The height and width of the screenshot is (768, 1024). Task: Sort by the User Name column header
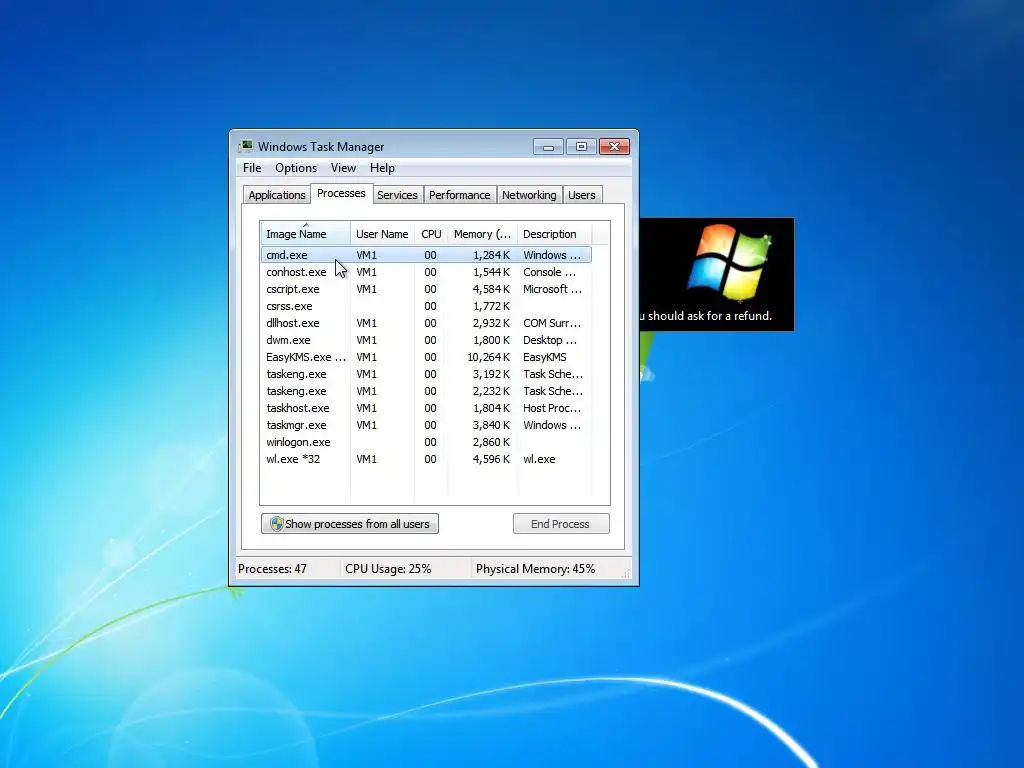(x=382, y=234)
